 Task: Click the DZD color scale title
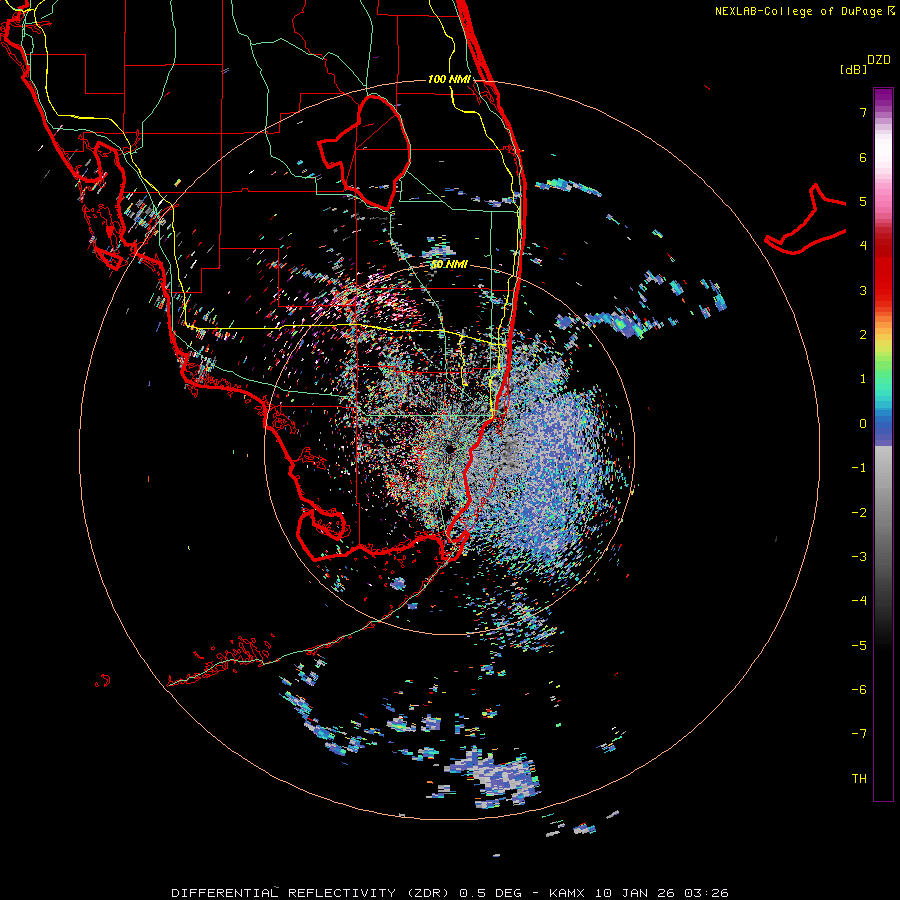879,60
